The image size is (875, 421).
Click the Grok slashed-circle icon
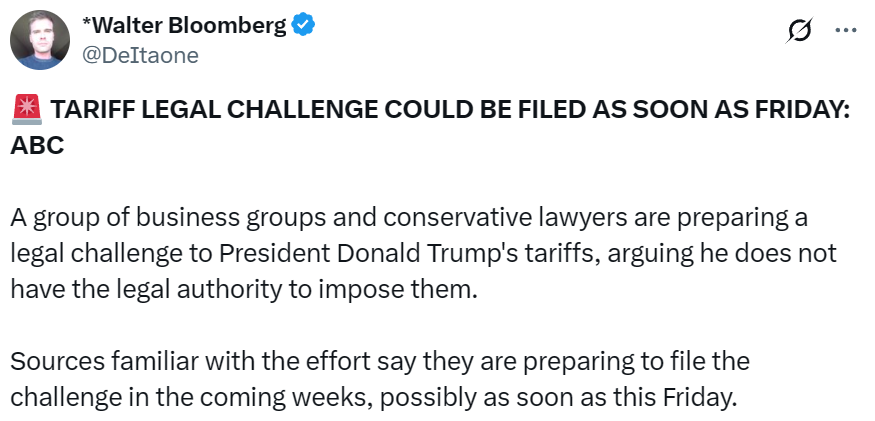[799, 33]
